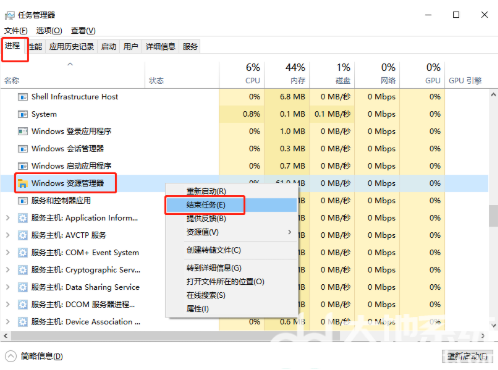Viewport: 498px width, 370px height.
Task: Click the 简略信息(D) link
Action: [x=42, y=356]
